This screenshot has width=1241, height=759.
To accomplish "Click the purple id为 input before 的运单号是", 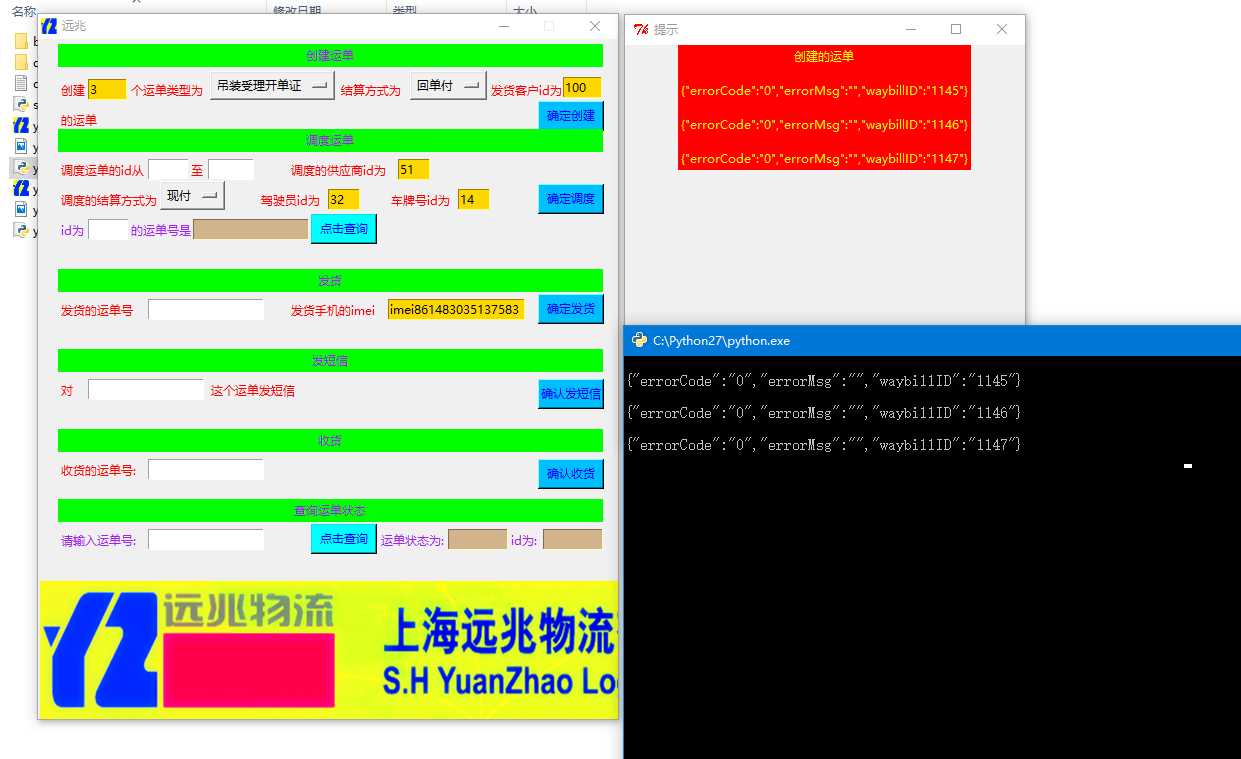I will click(108, 230).
